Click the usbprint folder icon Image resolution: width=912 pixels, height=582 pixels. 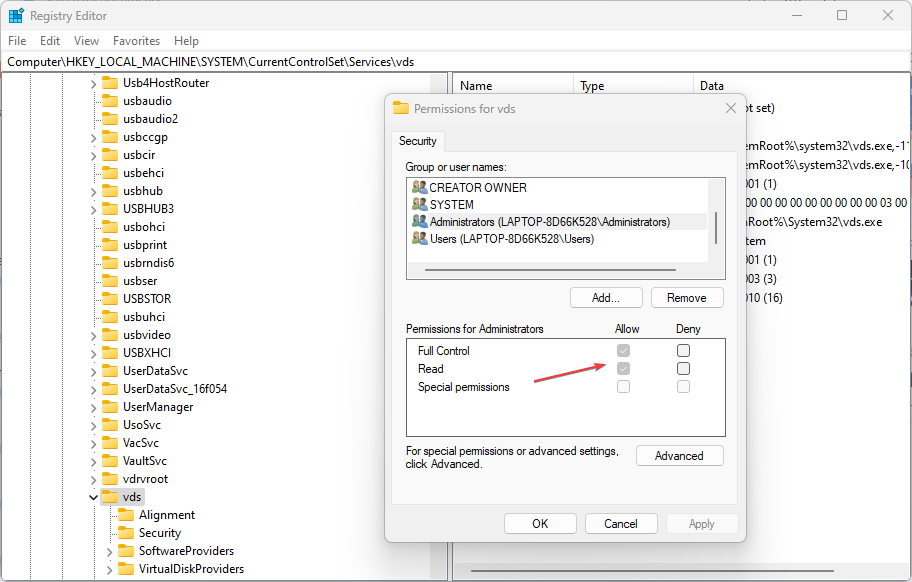click(x=110, y=245)
